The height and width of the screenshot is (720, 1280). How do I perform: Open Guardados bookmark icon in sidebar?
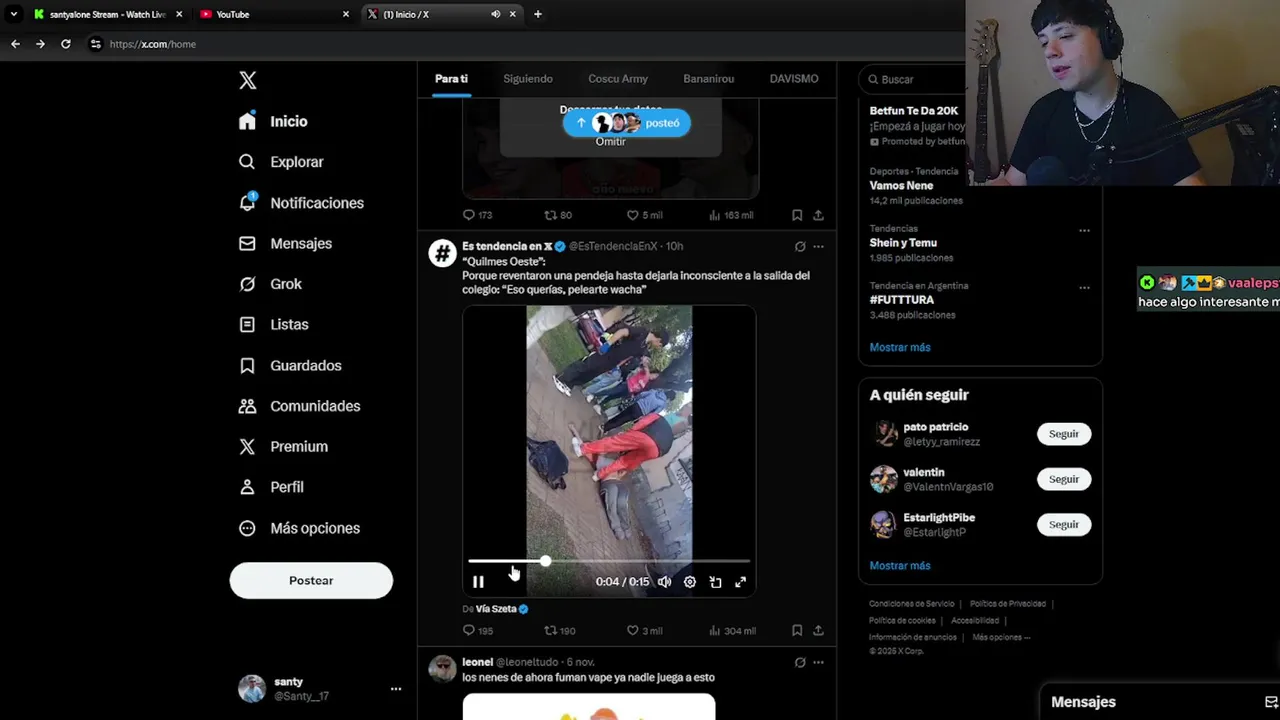click(x=247, y=365)
